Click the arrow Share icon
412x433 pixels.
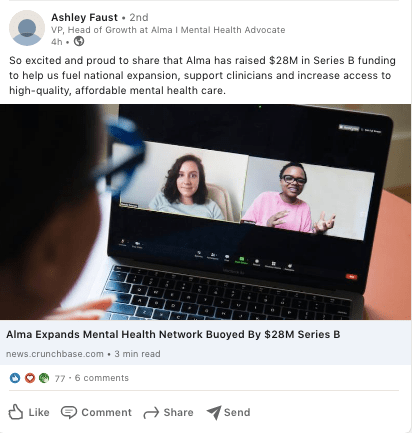pyautogui.click(x=151, y=413)
